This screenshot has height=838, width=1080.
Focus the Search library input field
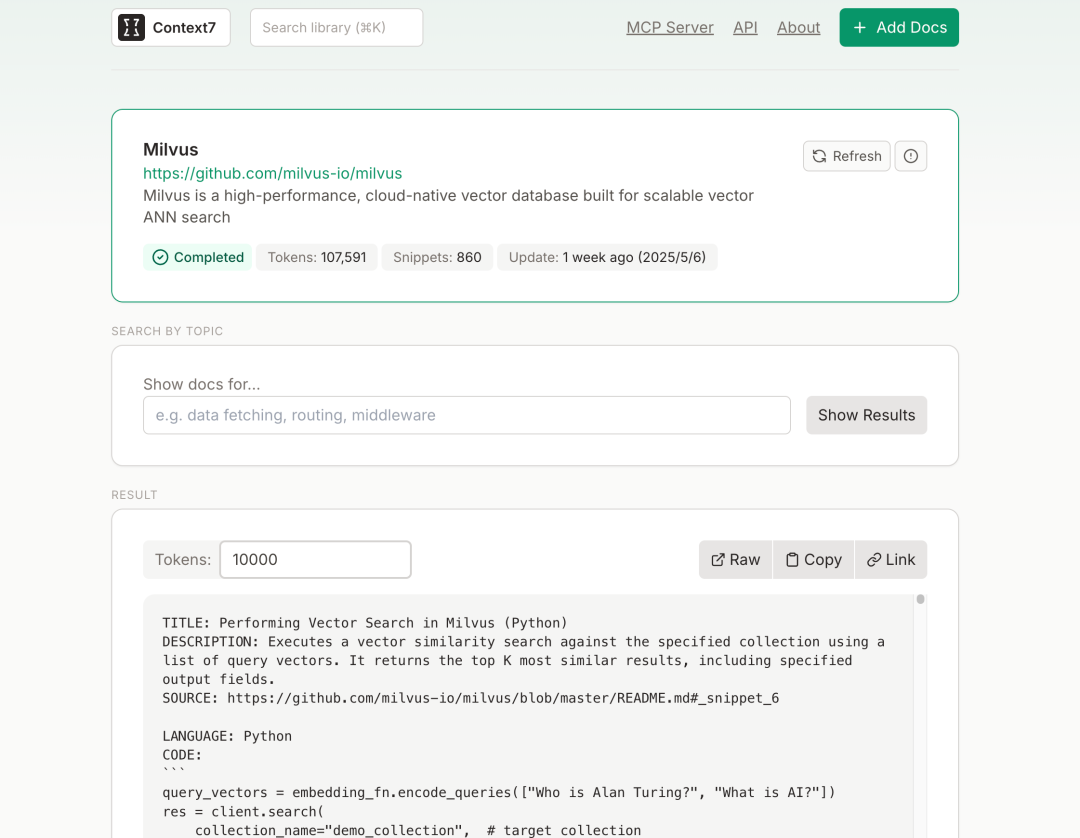[336, 28]
